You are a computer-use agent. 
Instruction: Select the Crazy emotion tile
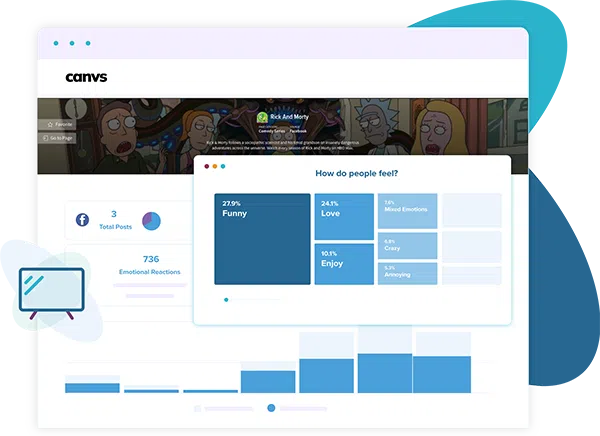pyautogui.click(x=408, y=245)
